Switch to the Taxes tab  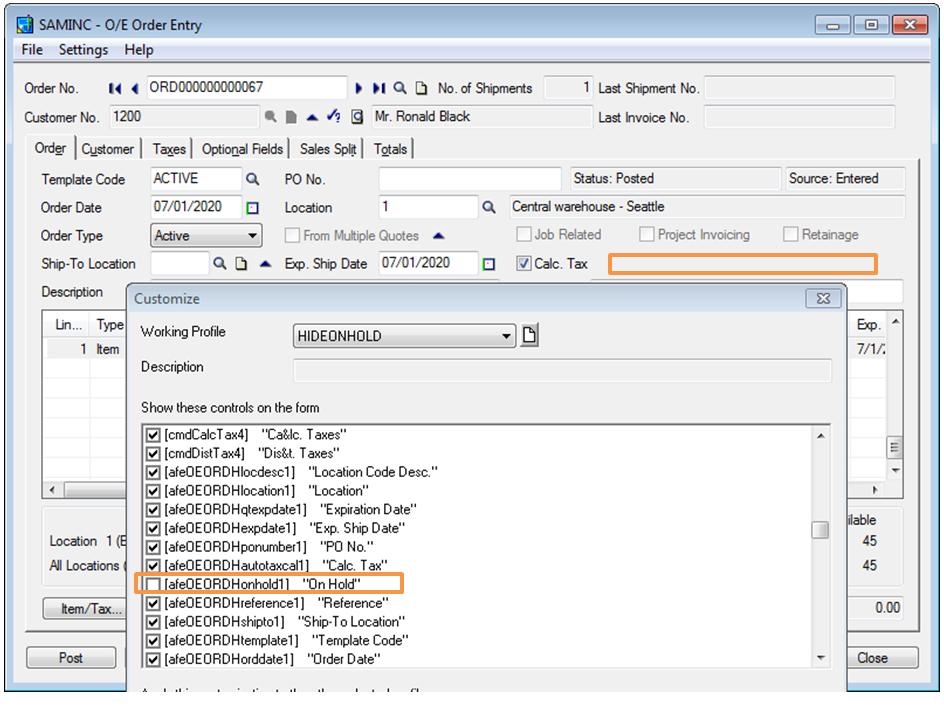[x=169, y=149]
